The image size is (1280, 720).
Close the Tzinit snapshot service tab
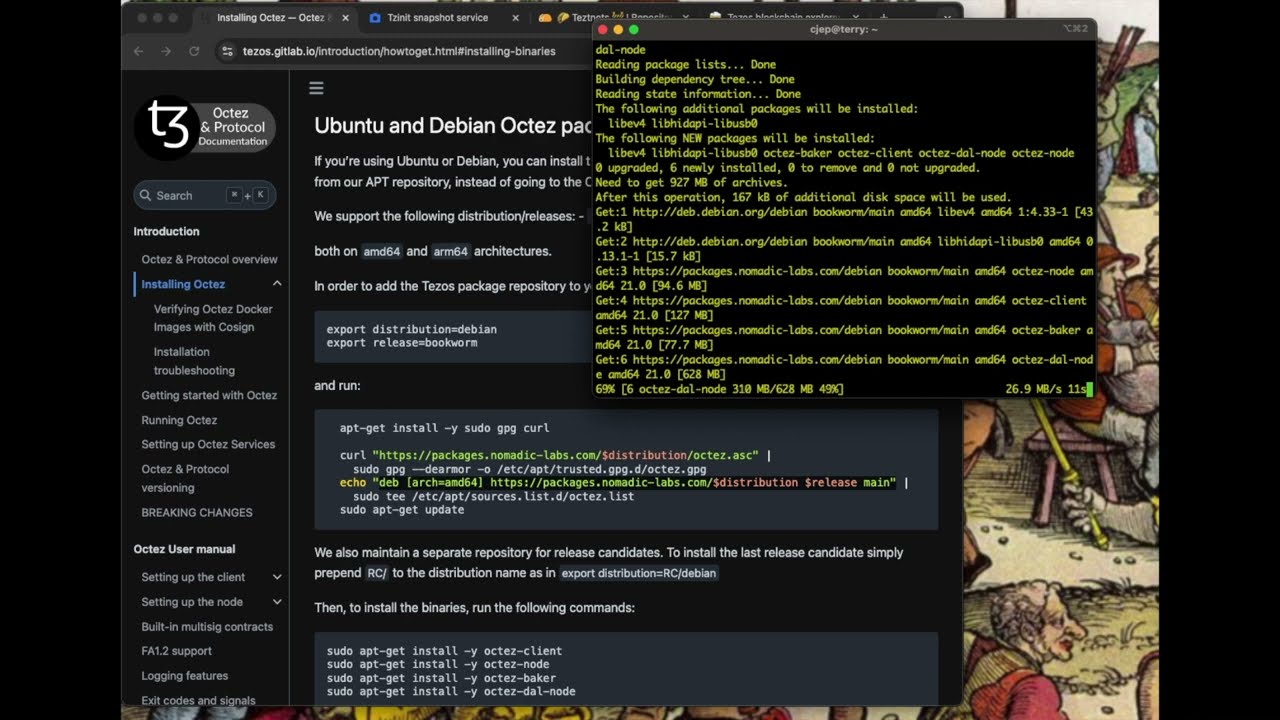[x=516, y=18]
